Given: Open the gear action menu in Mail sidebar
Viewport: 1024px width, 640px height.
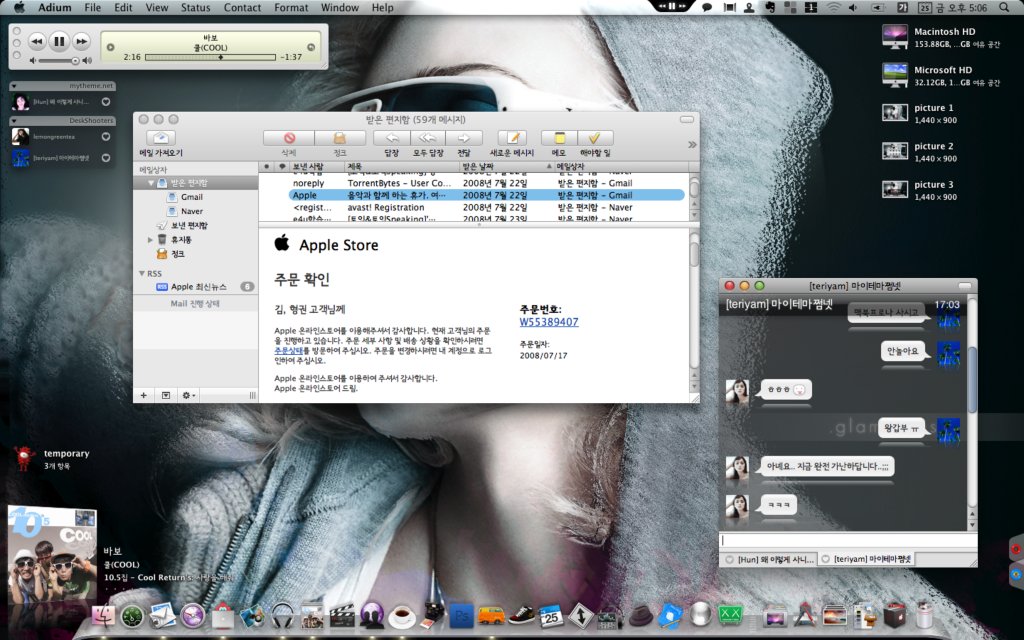Looking at the screenshot, I should 188,395.
